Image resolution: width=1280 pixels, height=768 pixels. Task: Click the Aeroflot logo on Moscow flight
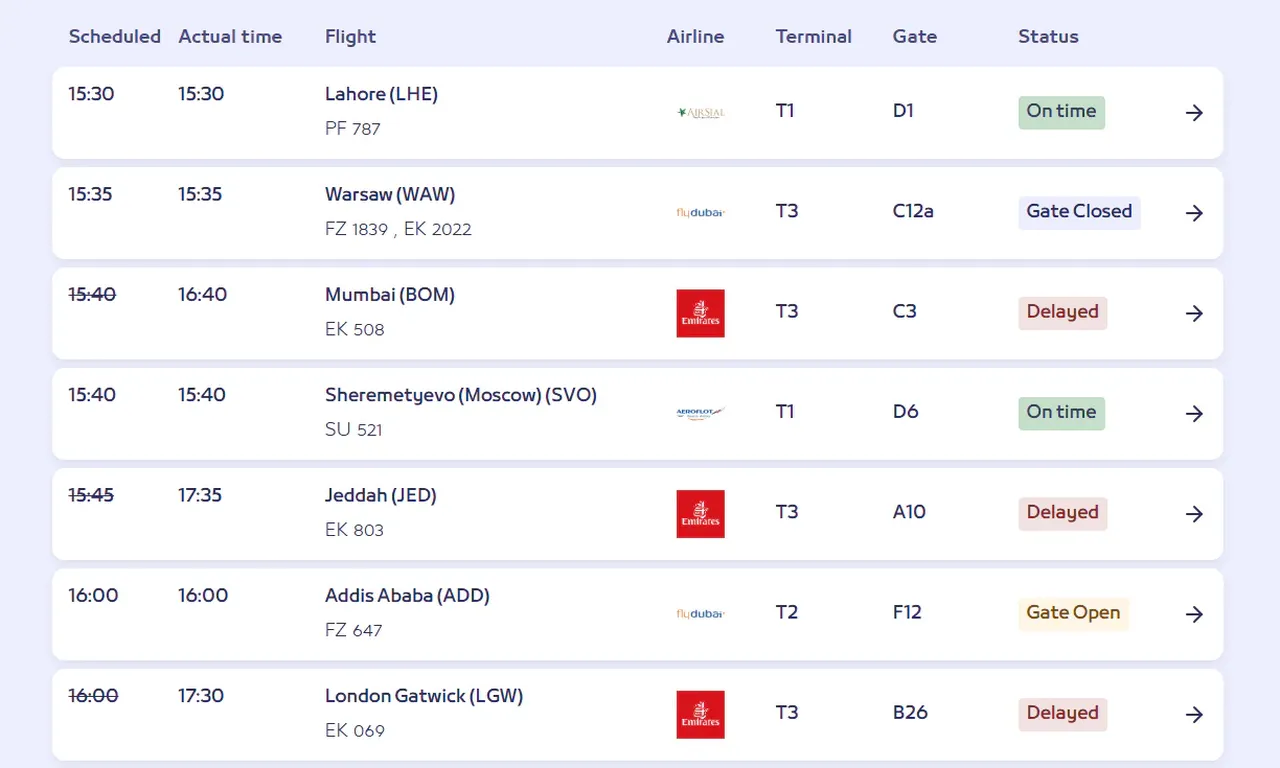[700, 413]
